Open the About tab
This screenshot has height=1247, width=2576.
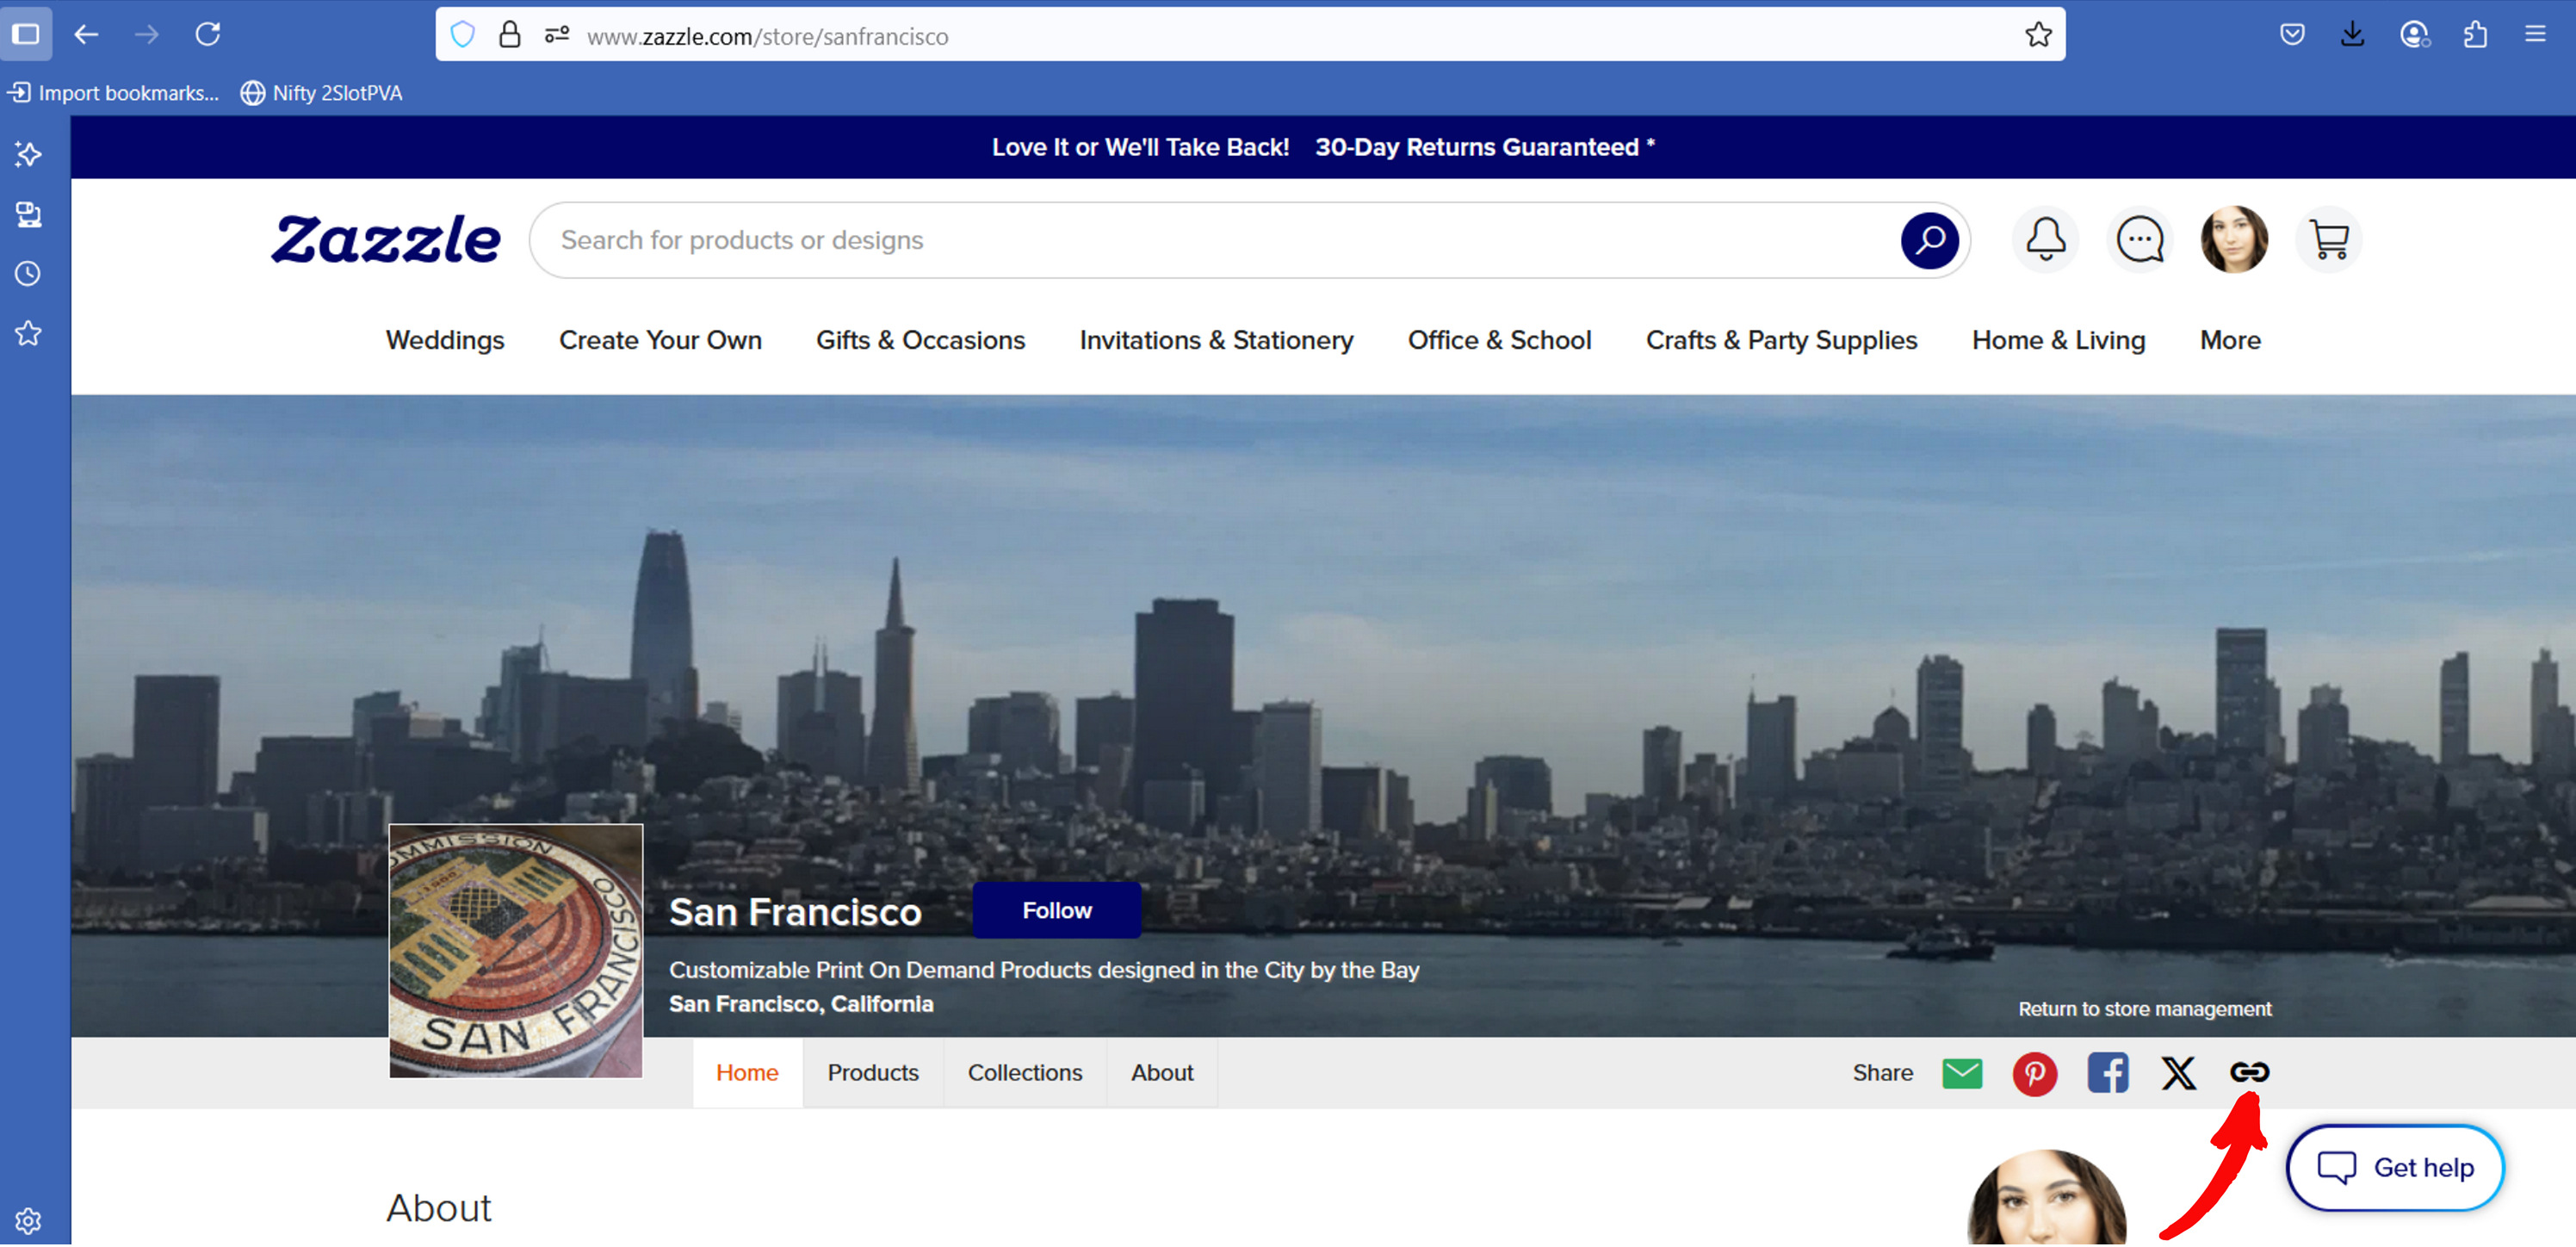[1162, 1072]
